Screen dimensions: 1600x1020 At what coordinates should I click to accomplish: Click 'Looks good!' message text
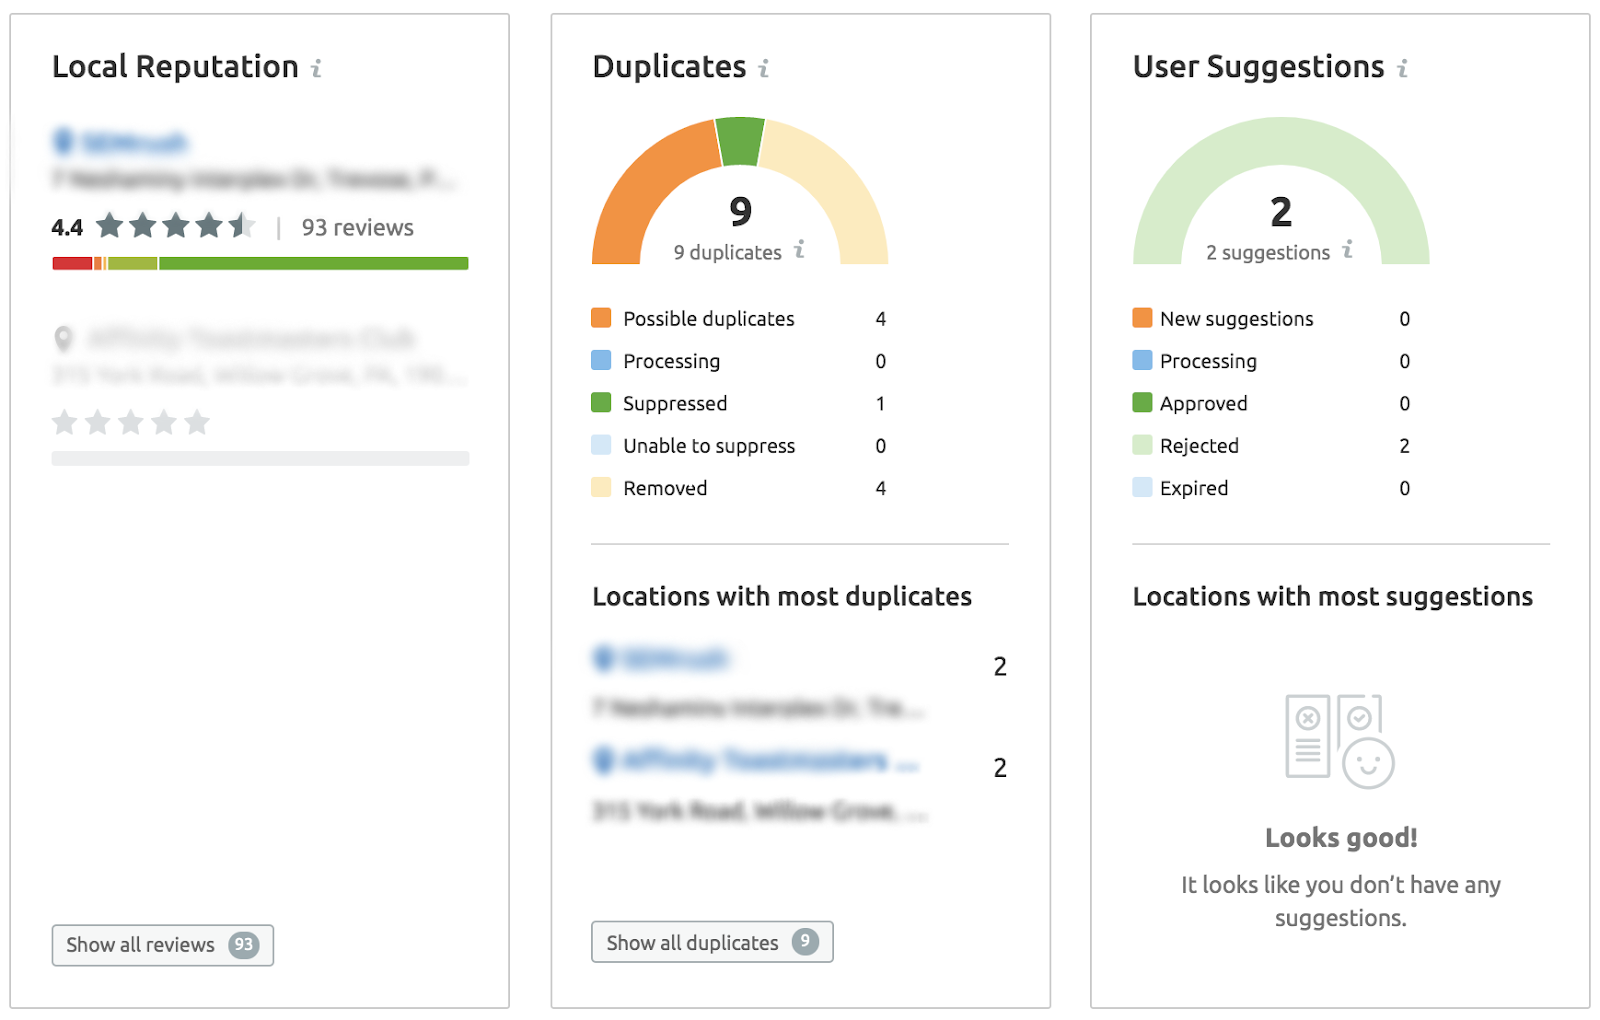click(x=1341, y=838)
